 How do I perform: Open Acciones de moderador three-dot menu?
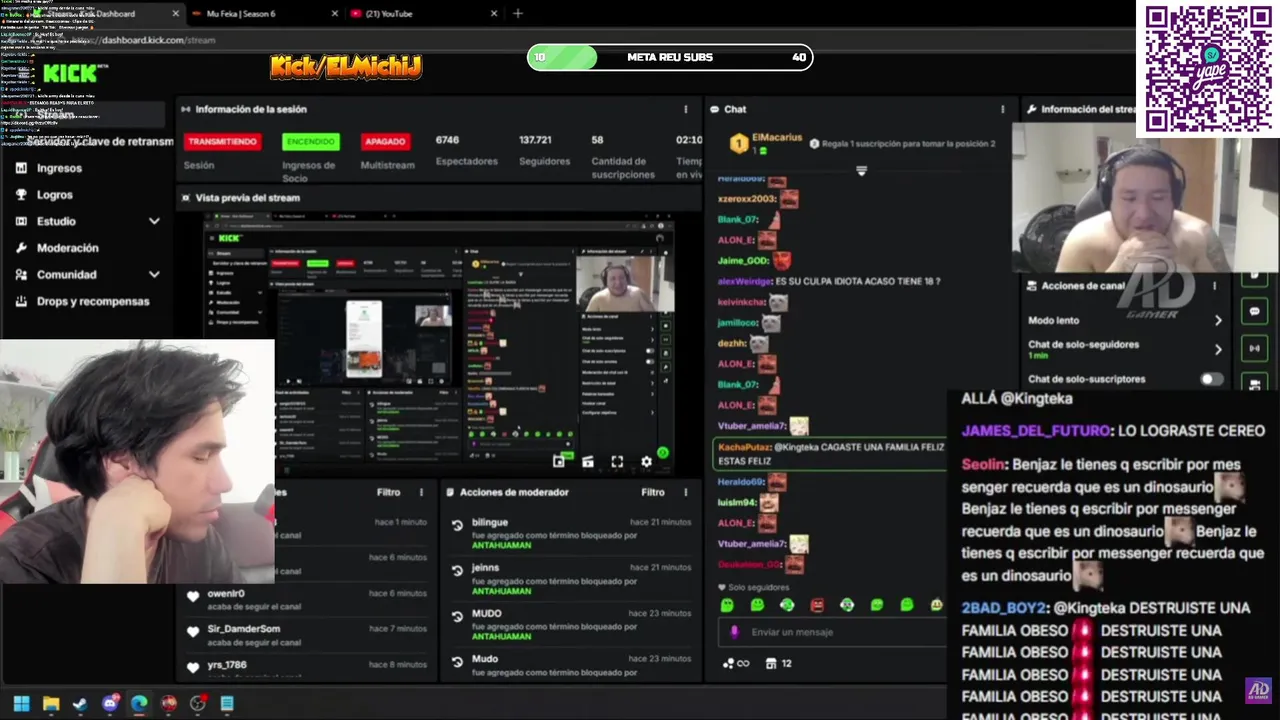point(685,492)
